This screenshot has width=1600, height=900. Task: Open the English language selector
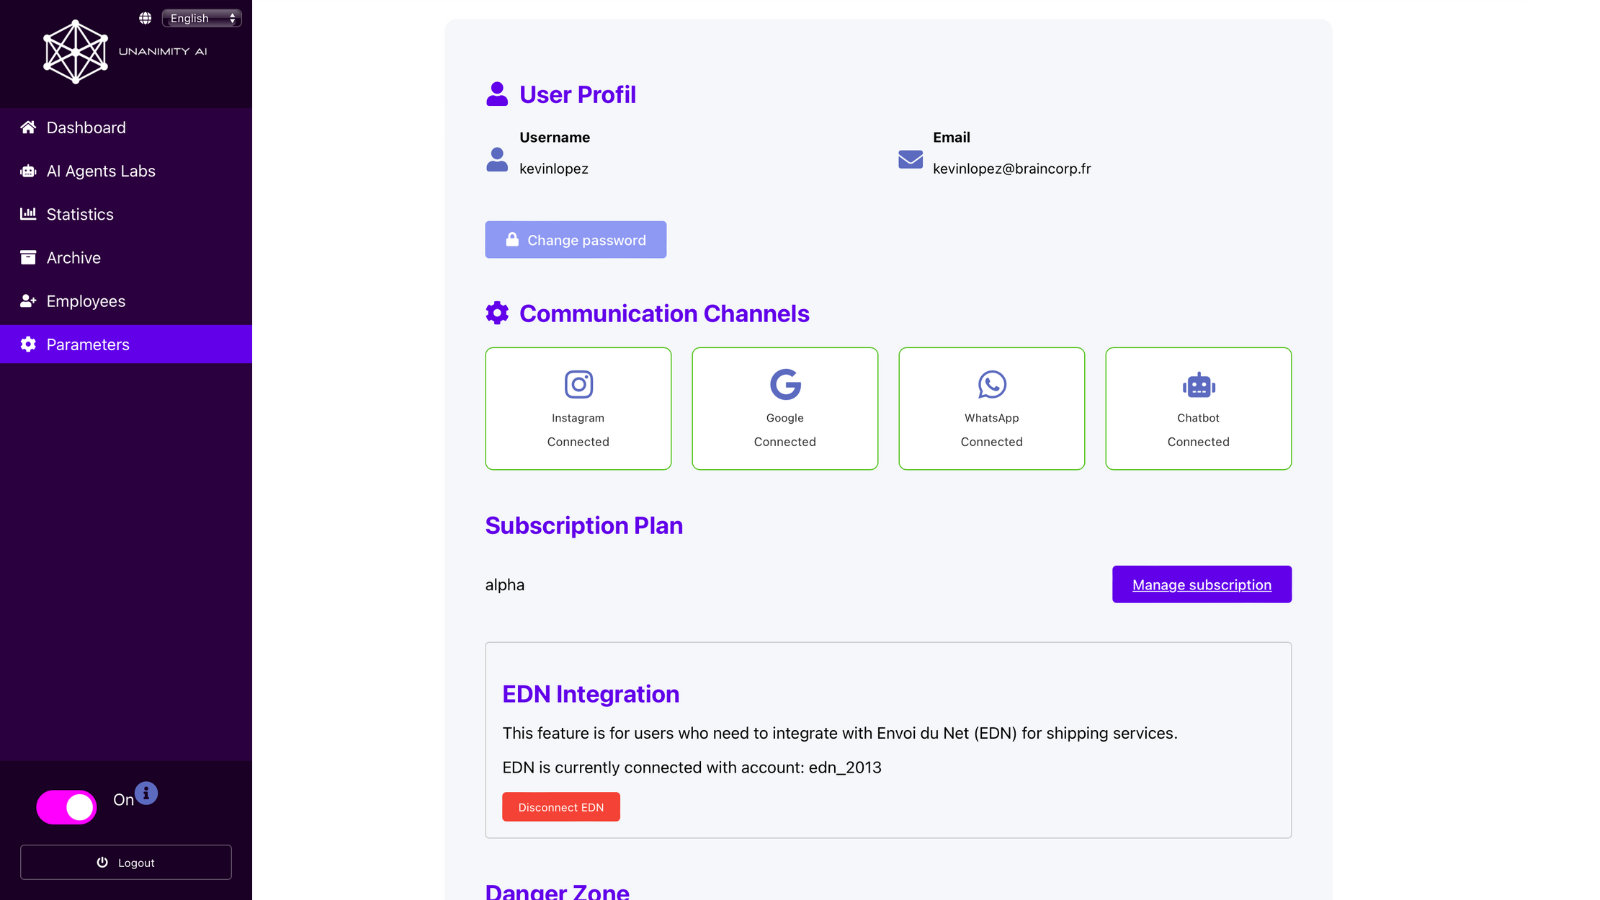(201, 17)
